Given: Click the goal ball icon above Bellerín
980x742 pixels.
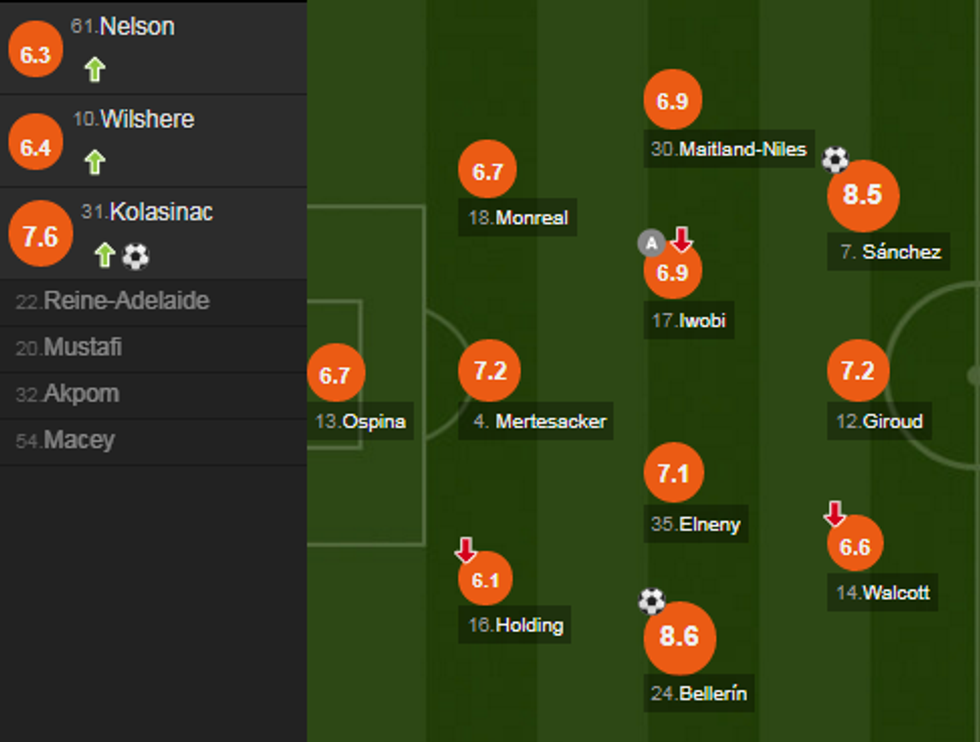Looking at the screenshot, I should [652, 601].
